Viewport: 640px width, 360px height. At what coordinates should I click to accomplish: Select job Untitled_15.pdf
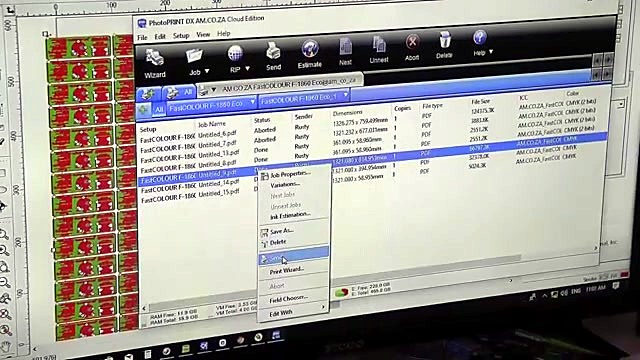click(x=219, y=193)
